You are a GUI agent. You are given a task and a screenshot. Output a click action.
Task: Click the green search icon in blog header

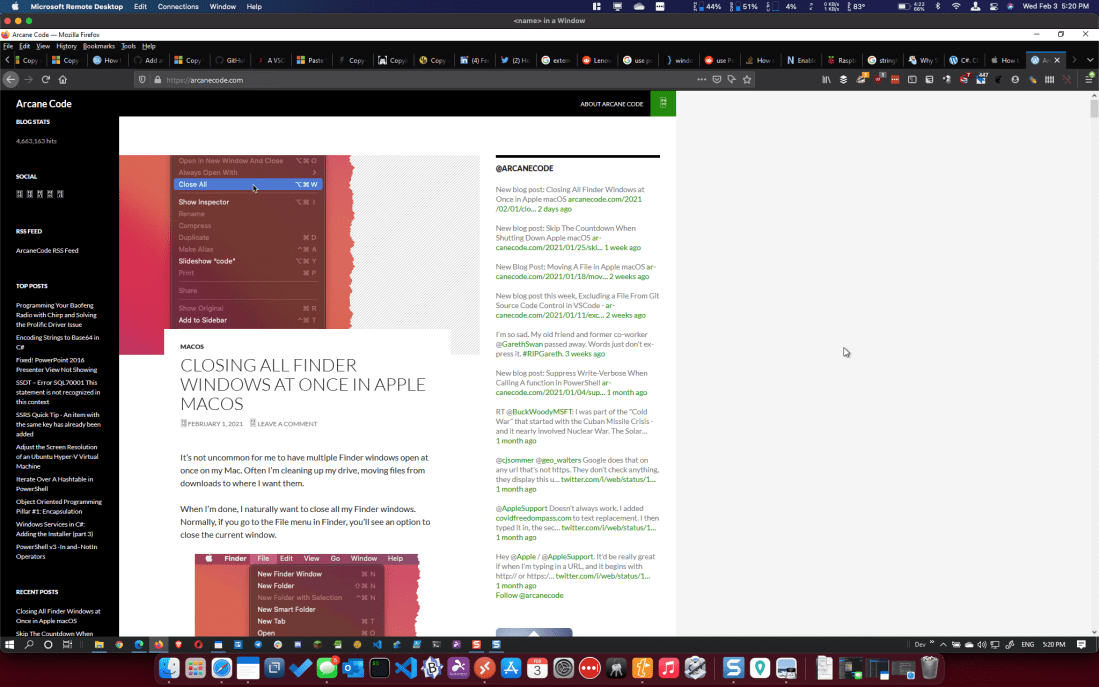click(663, 103)
